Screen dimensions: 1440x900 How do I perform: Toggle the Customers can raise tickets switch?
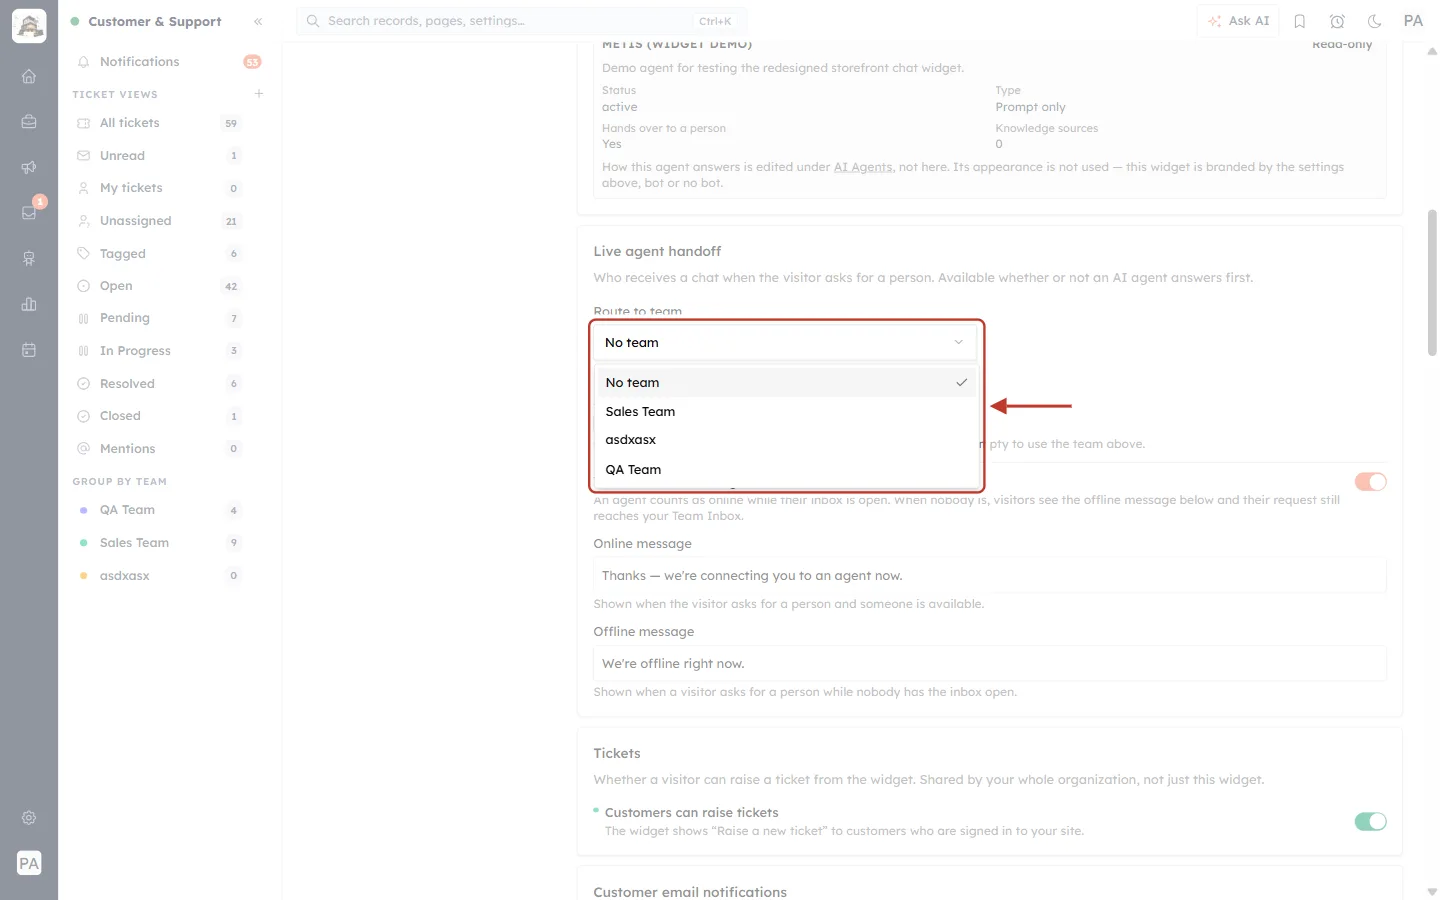[1370, 821]
